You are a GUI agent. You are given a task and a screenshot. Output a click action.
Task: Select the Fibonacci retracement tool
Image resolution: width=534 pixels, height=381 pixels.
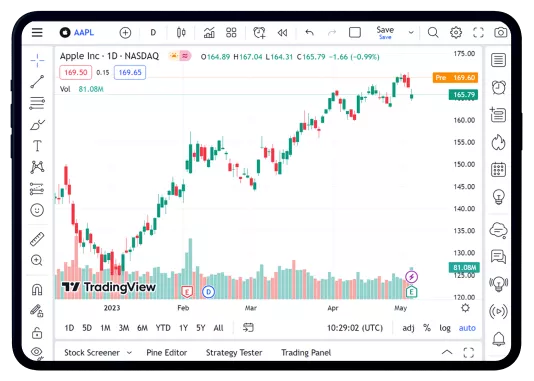point(37,103)
